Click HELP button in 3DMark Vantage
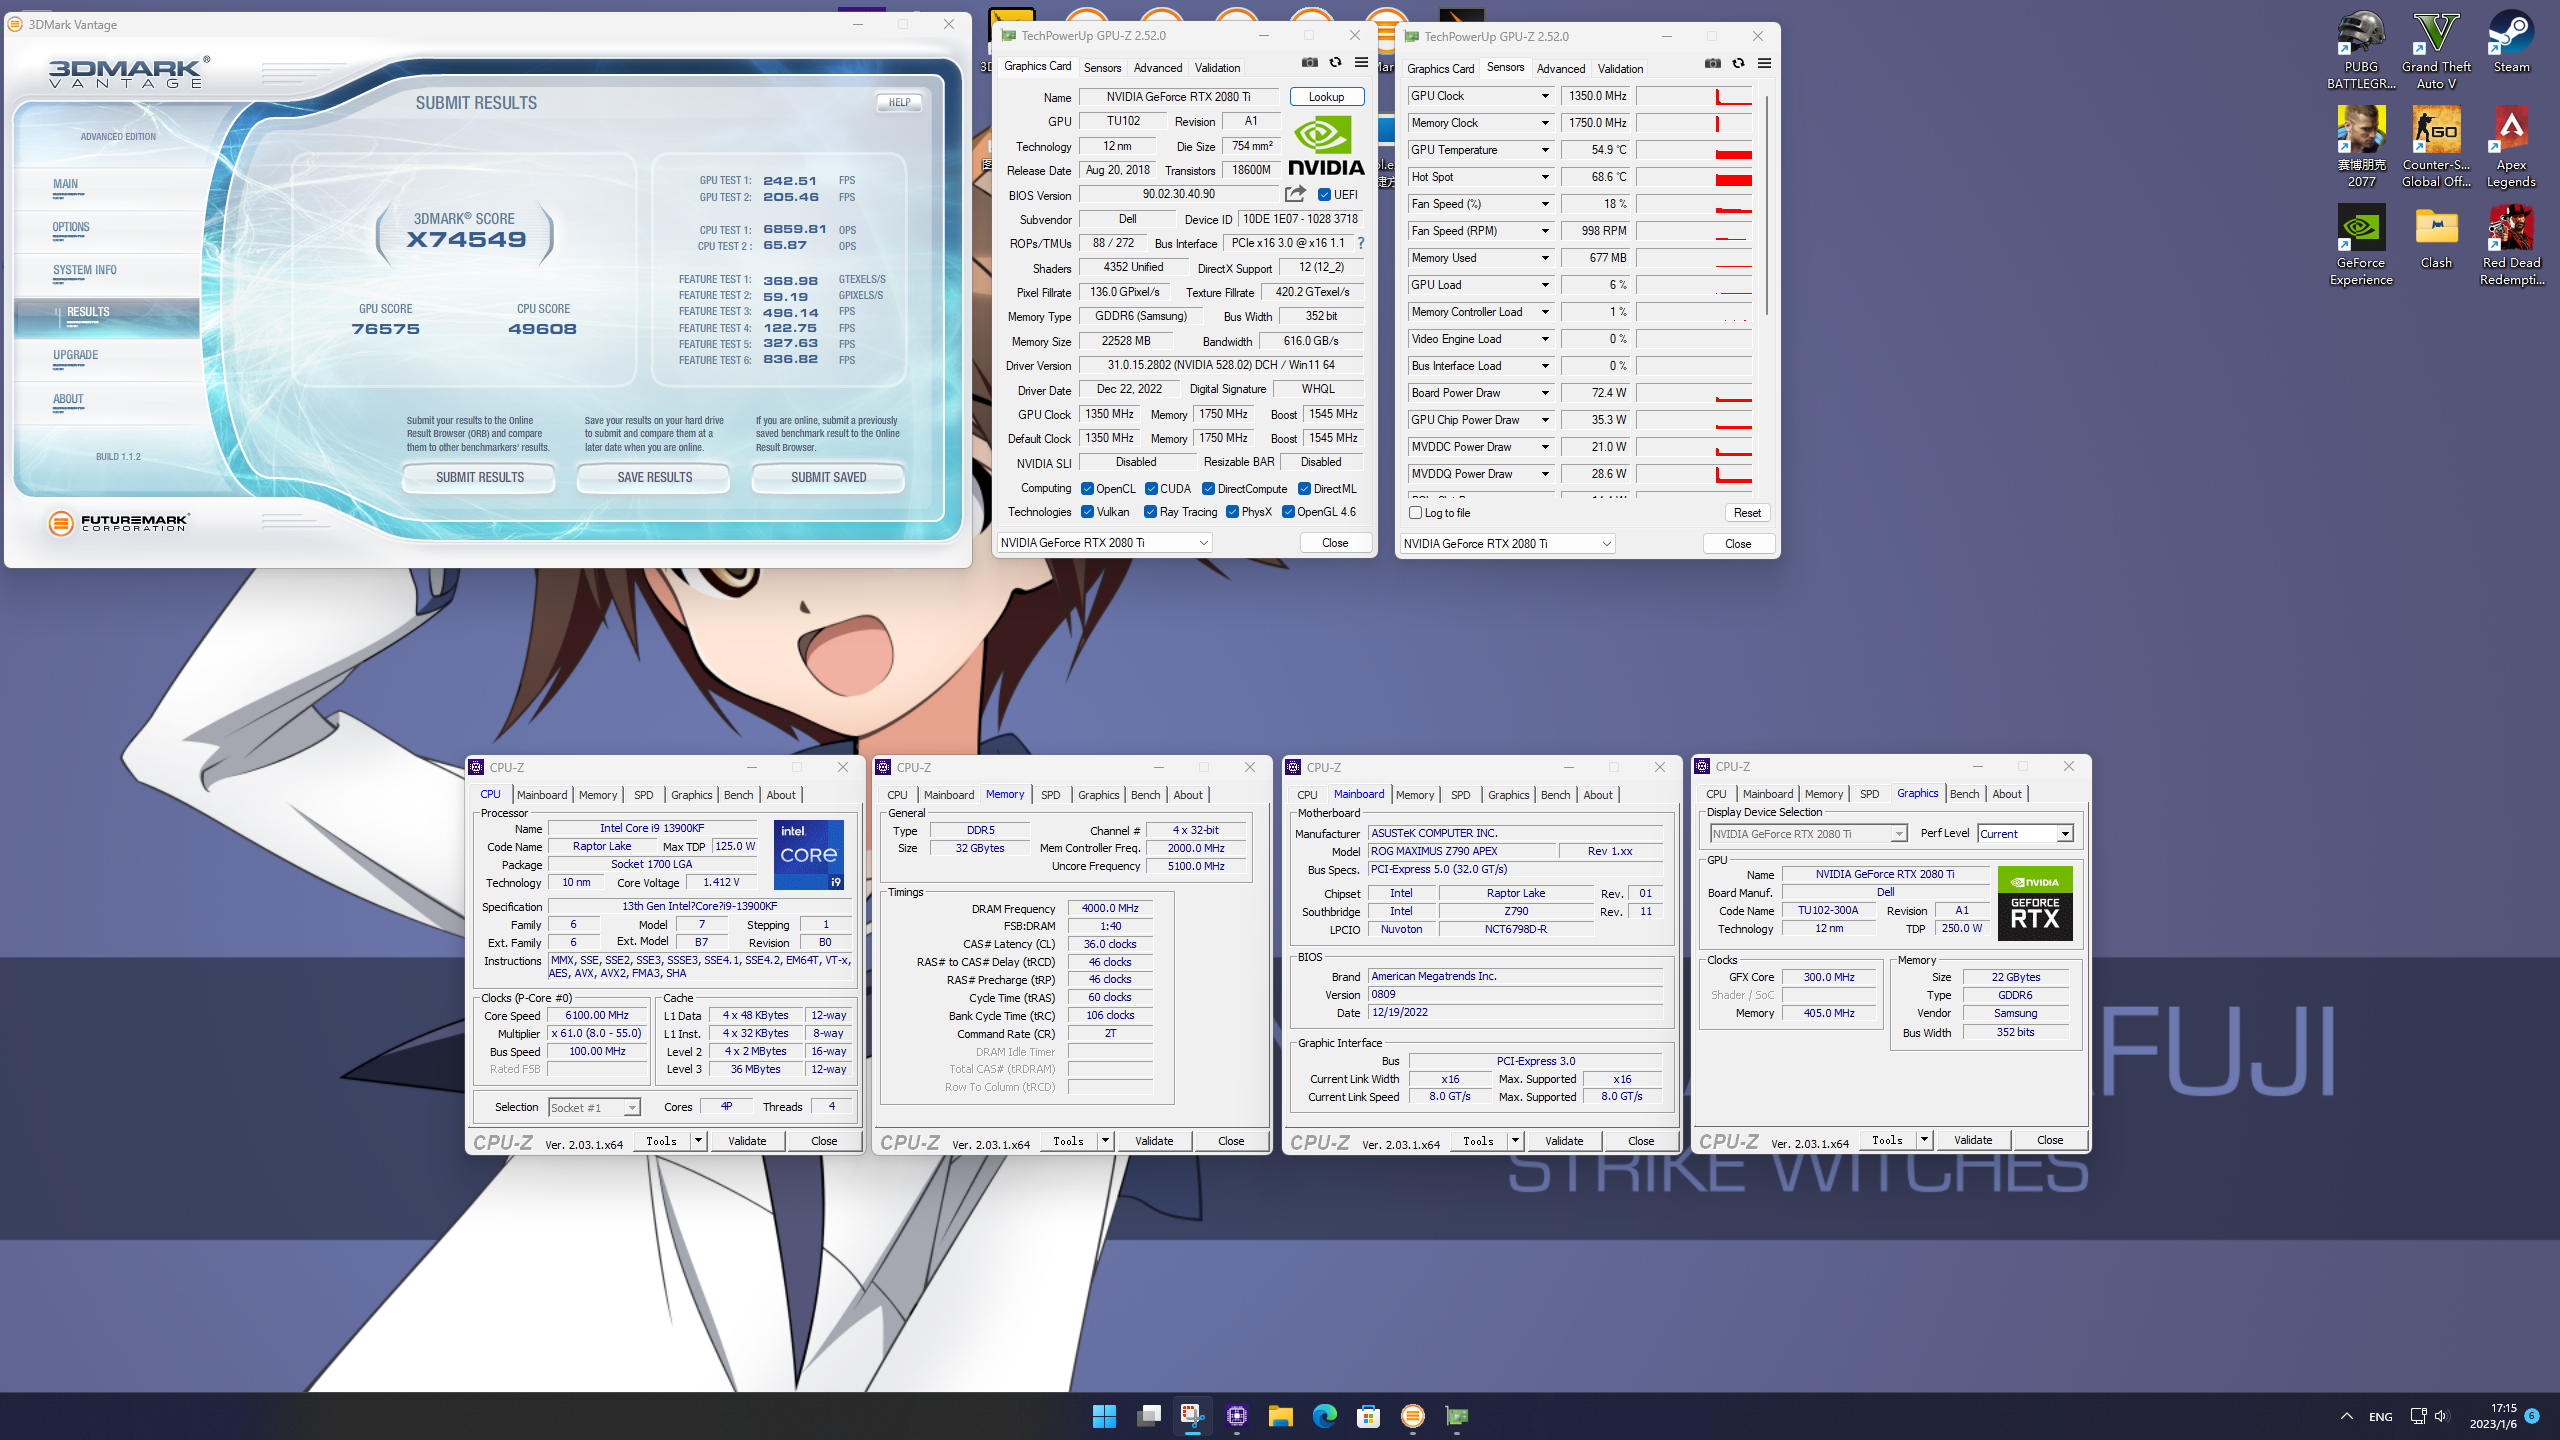Screen dimensions: 2560x1440 click(899, 102)
